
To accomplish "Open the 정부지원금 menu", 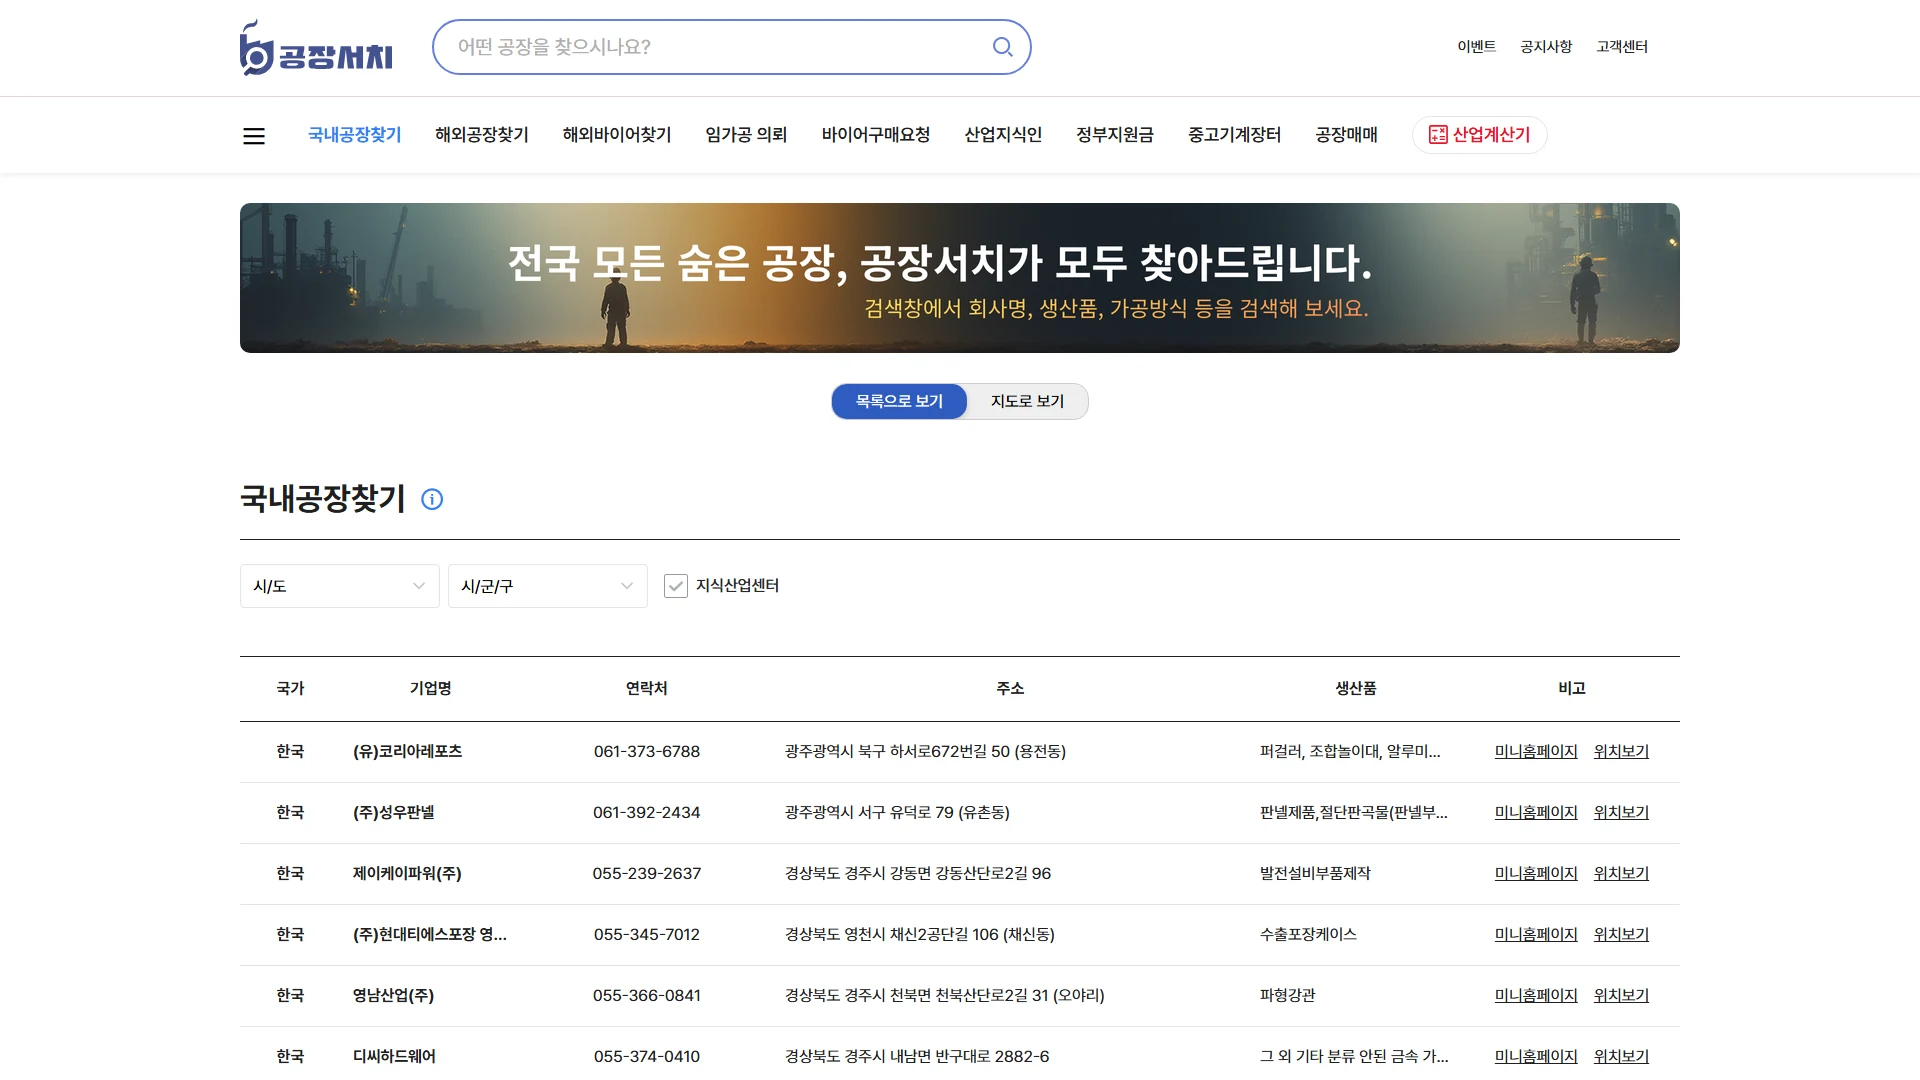I will tap(1115, 135).
